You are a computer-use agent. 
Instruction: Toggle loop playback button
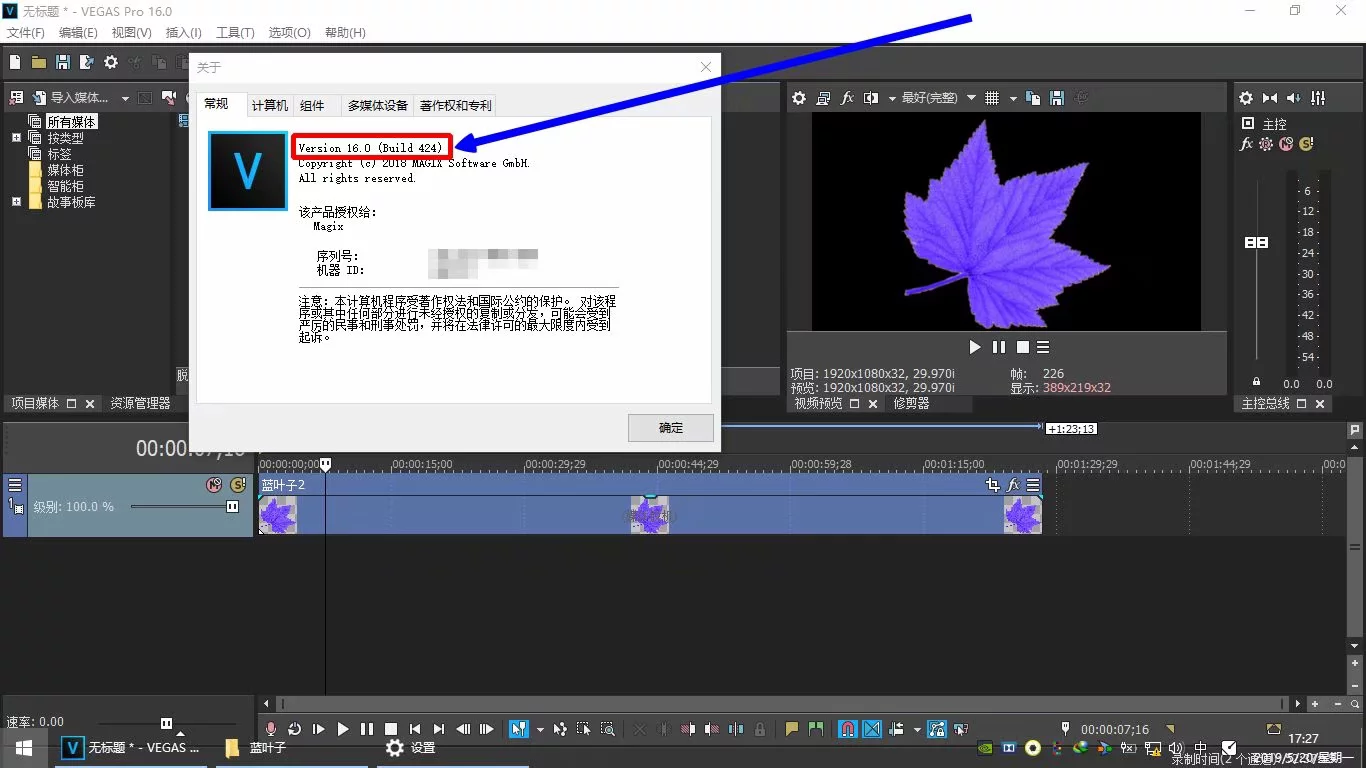[x=294, y=729]
